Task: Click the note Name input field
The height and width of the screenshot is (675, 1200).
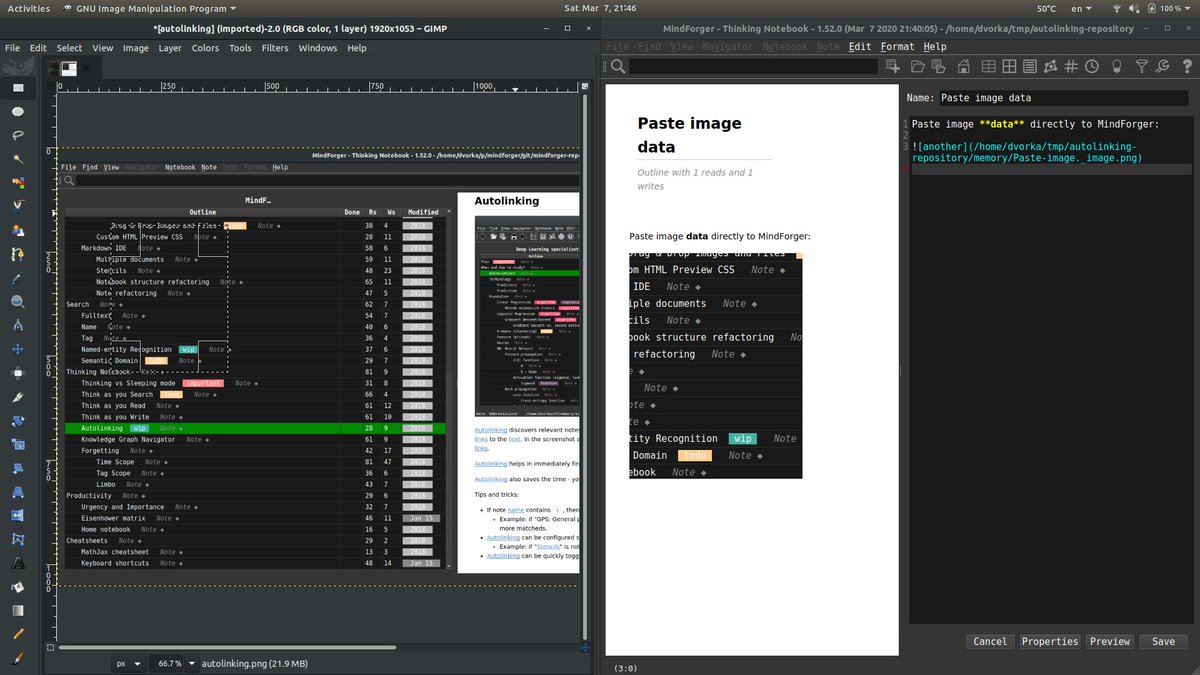Action: coord(1065,98)
